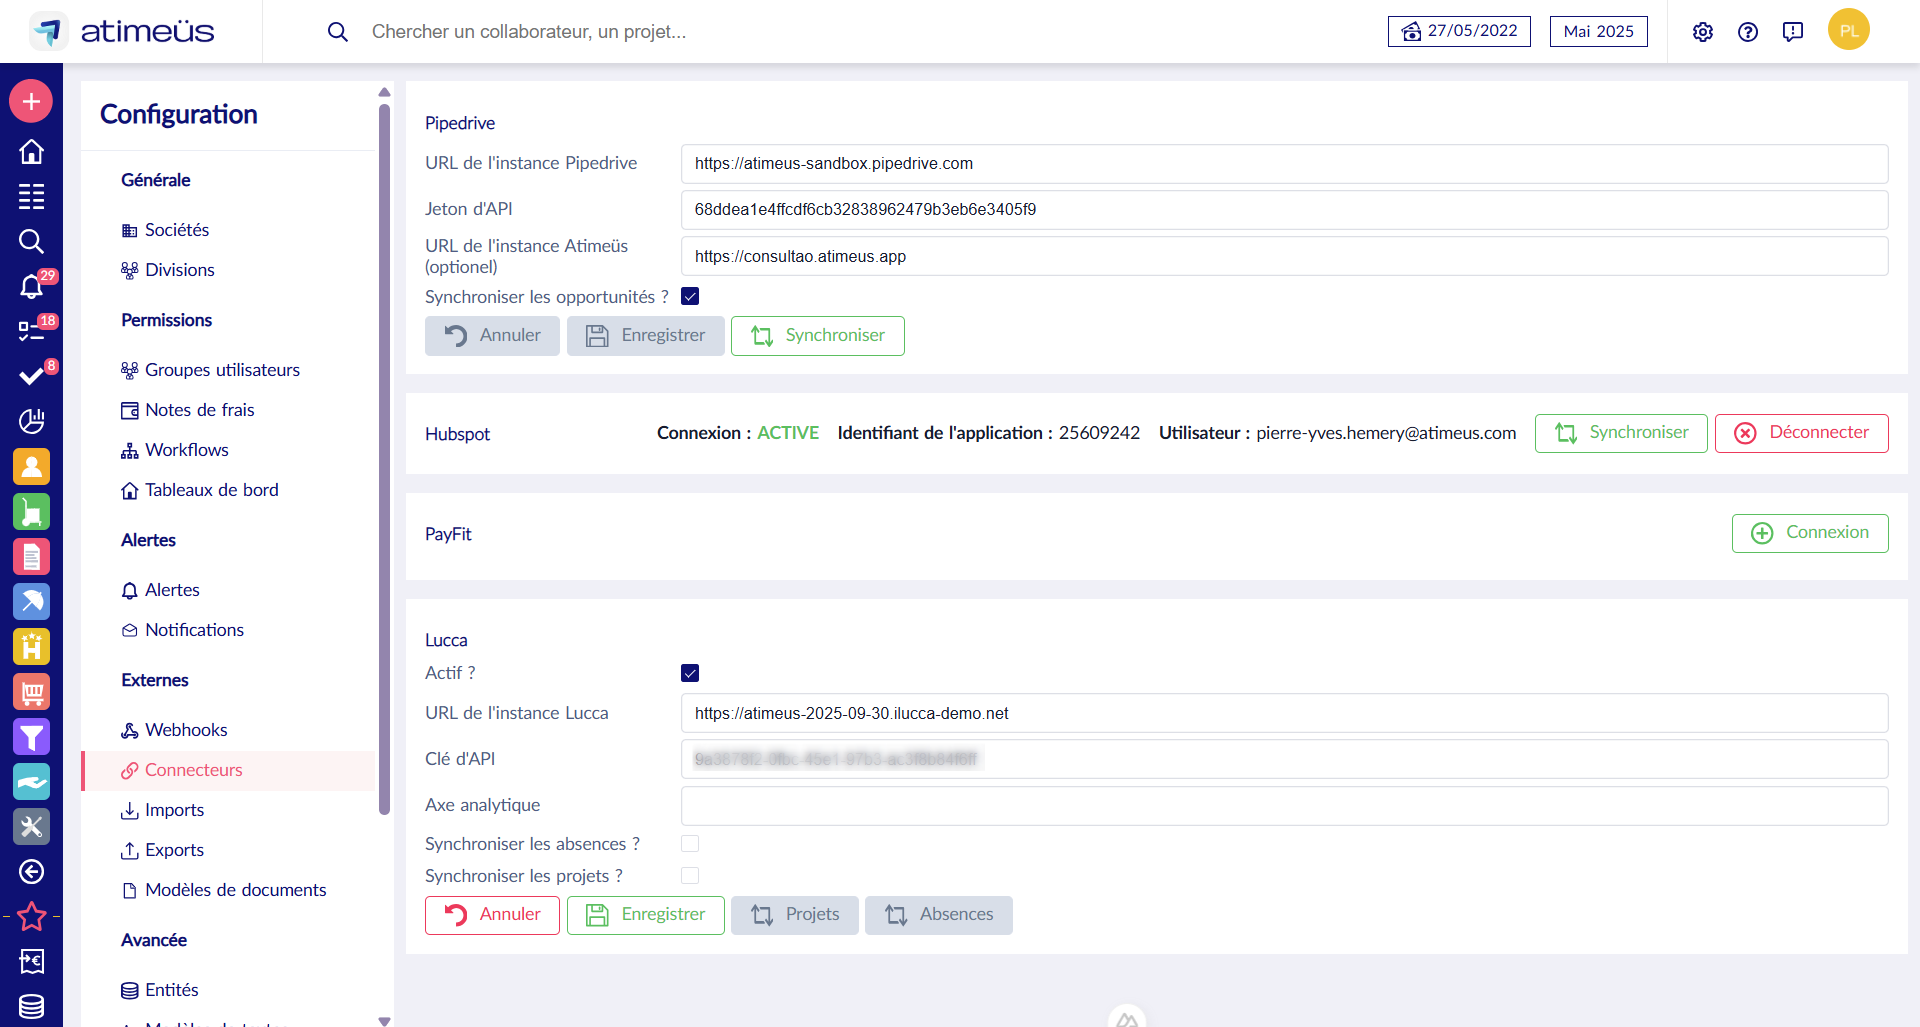Image resolution: width=1920 pixels, height=1027 pixels.
Task: Open the Mai 2025 period selector
Action: [1598, 31]
